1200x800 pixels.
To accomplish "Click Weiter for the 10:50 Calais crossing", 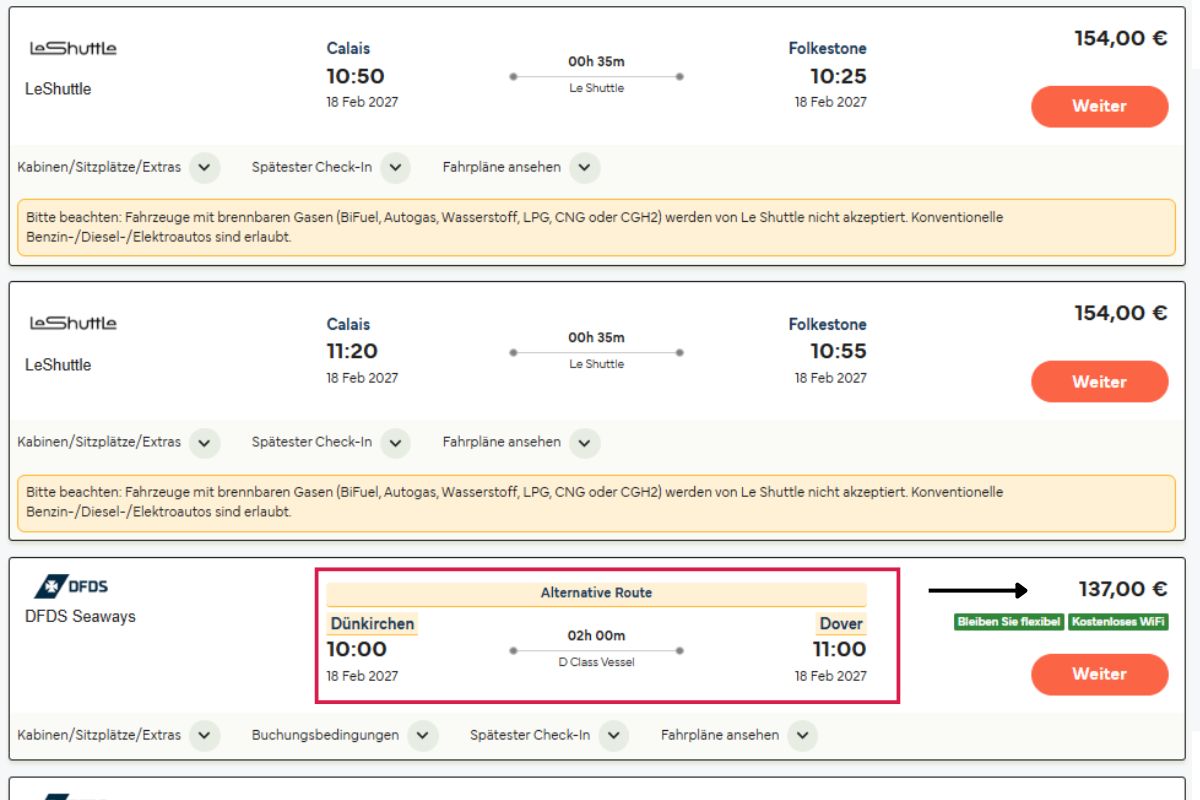I will tap(1099, 106).
